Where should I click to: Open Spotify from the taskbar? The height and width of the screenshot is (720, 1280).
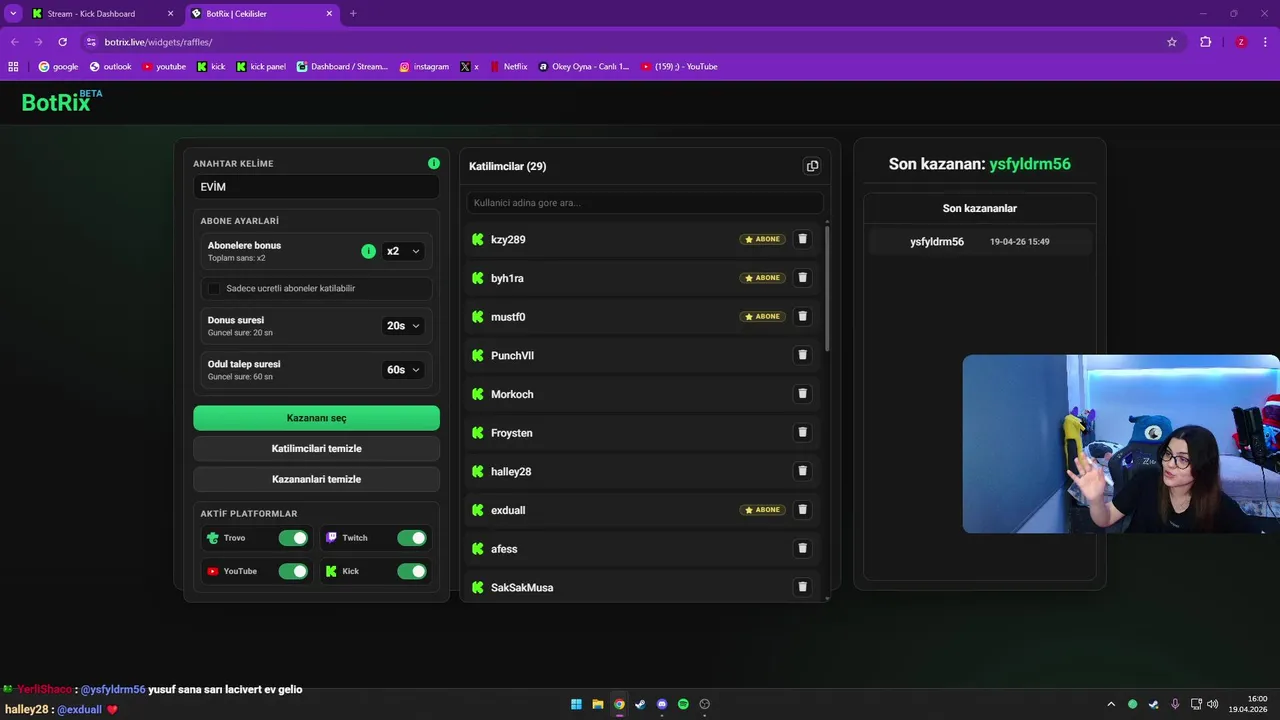point(683,704)
